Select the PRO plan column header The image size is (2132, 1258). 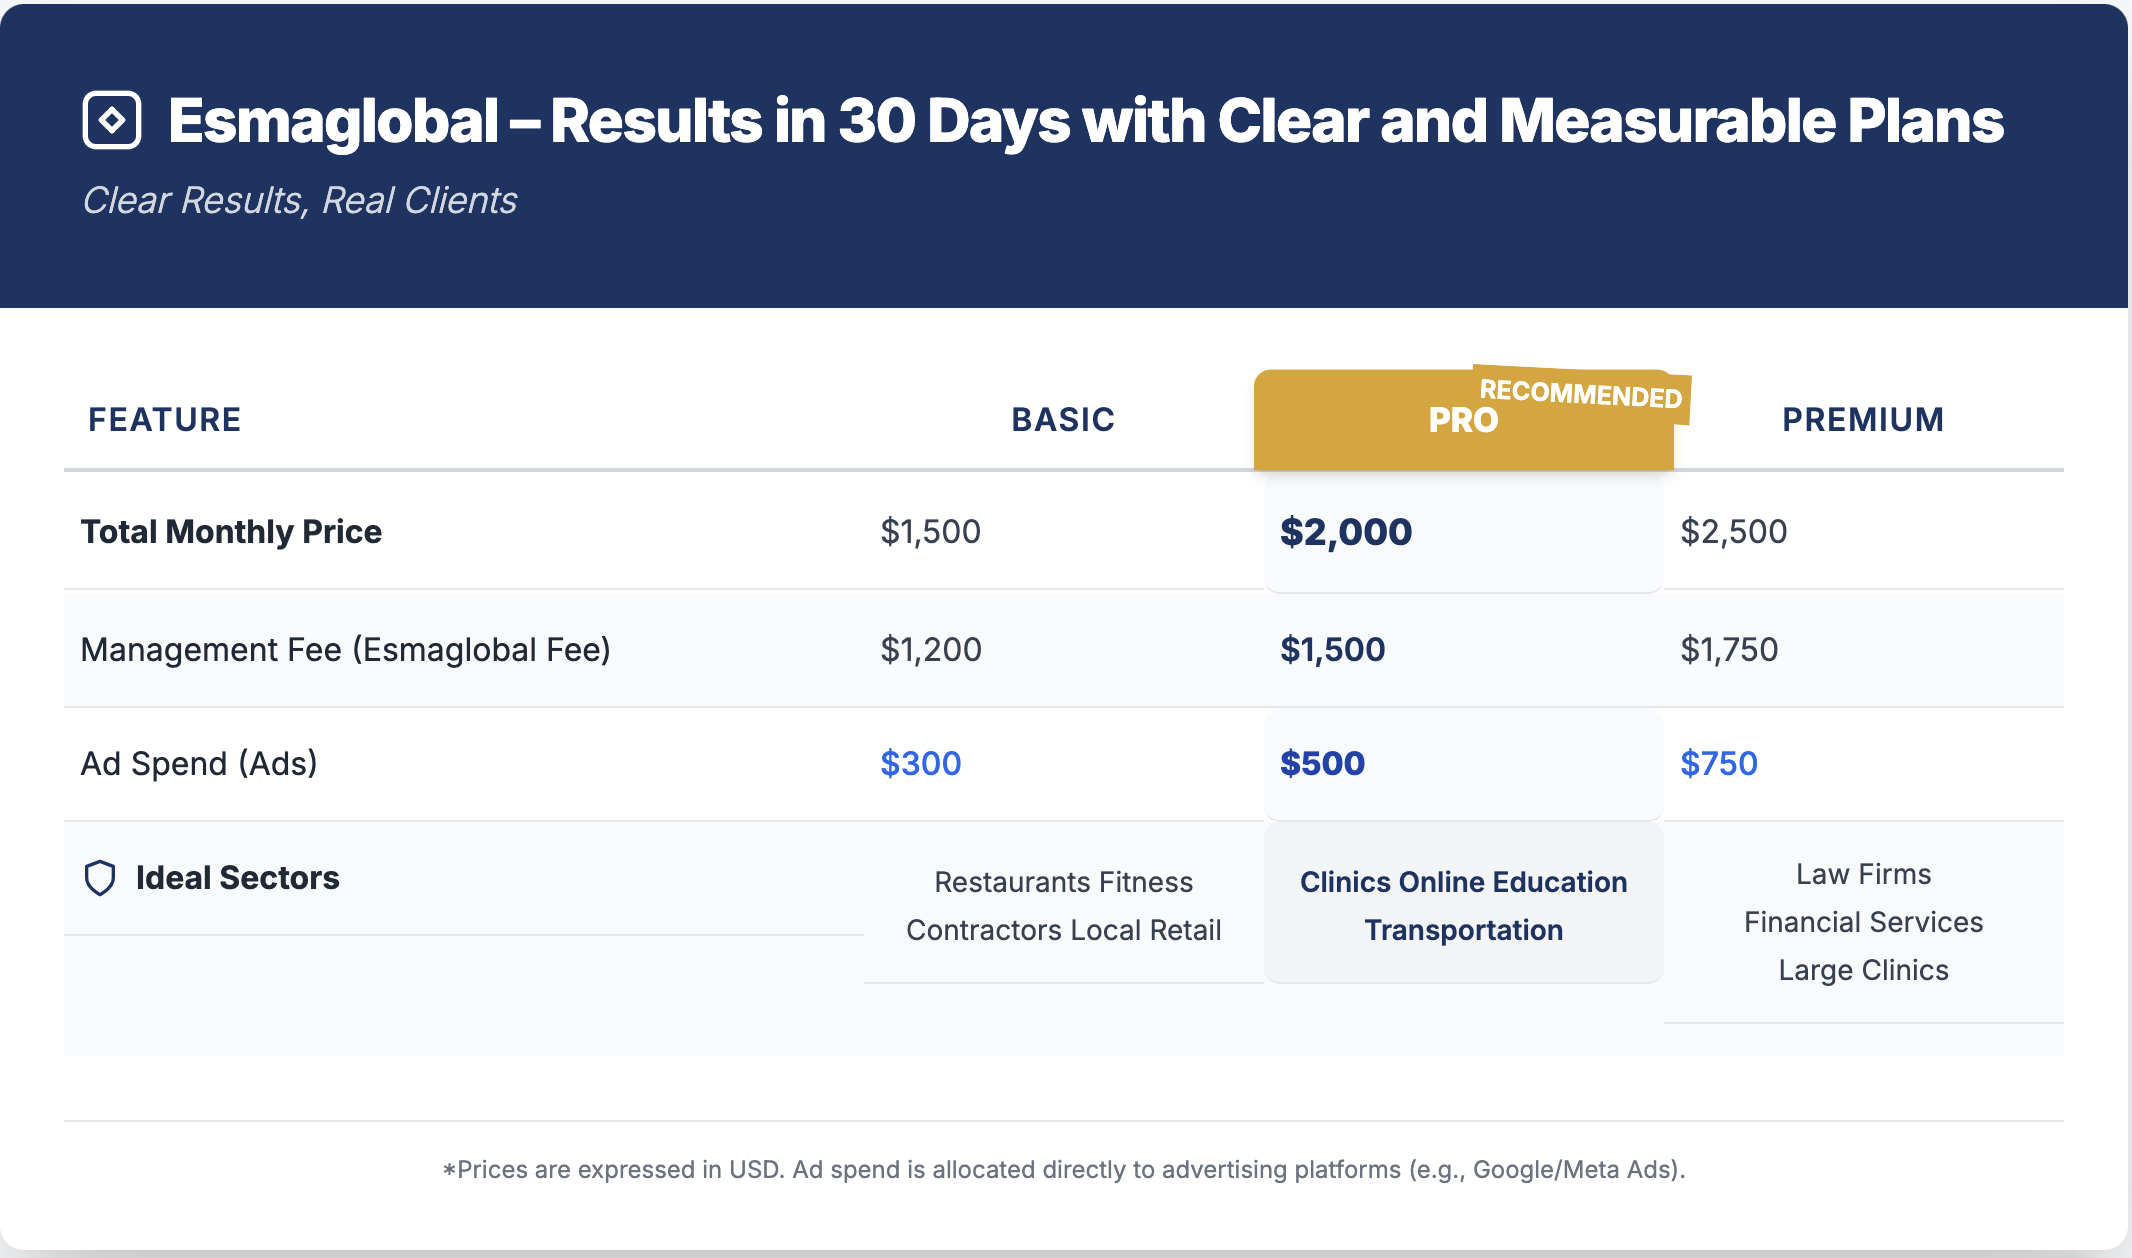click(1462, 421)
